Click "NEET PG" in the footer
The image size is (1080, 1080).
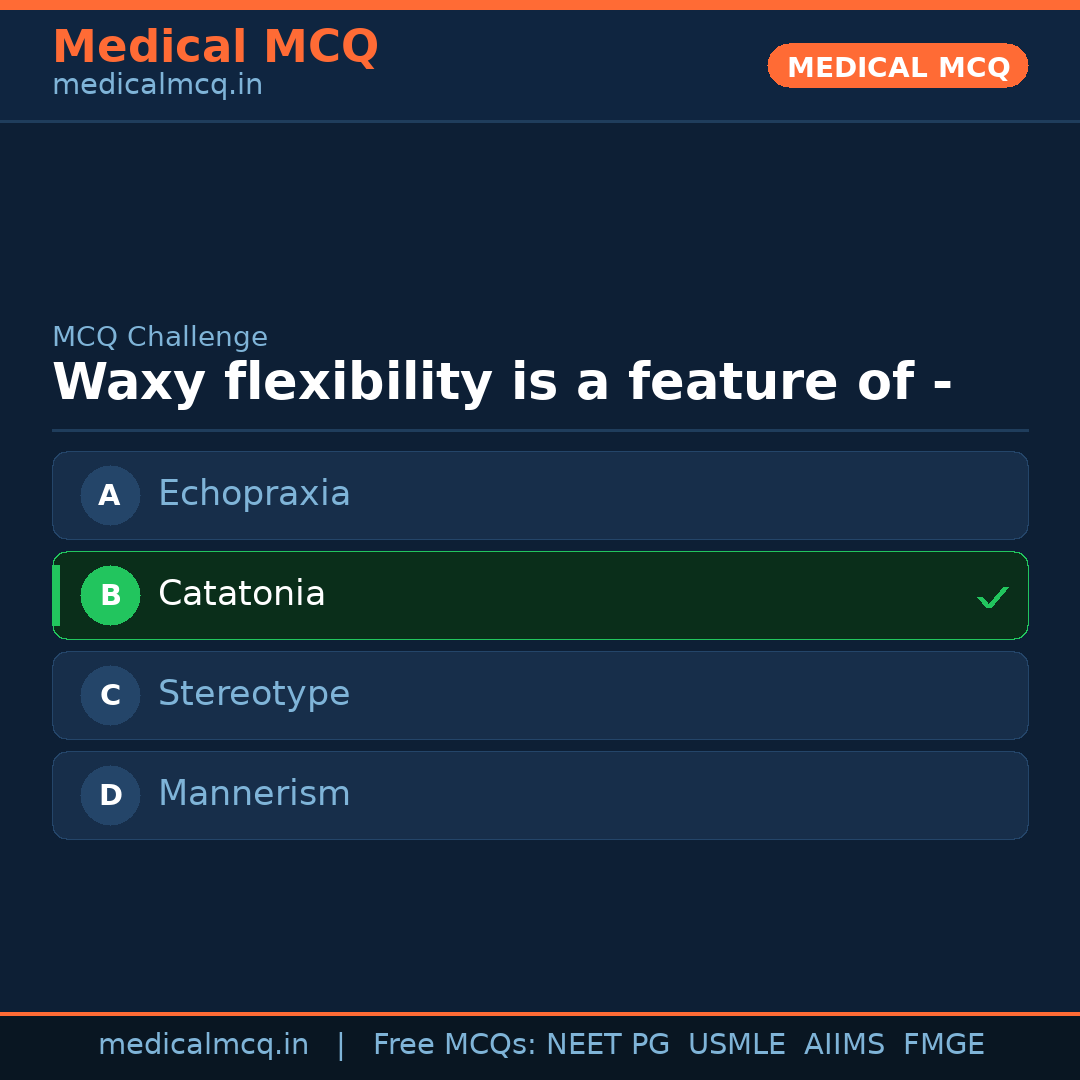pos(608,1045)
